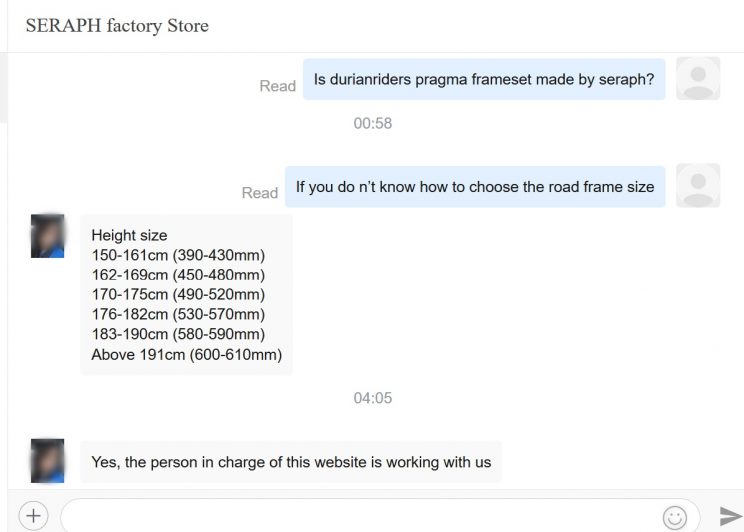This screenshot has height=532, width=744.
Task: Click user avatar next to durianriders question
Action: 698,78
